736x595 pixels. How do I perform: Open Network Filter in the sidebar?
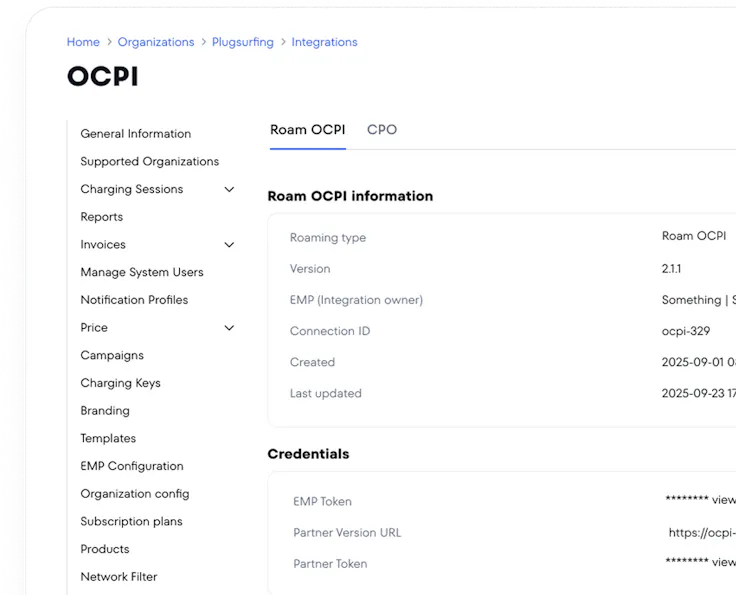point(119,577)
